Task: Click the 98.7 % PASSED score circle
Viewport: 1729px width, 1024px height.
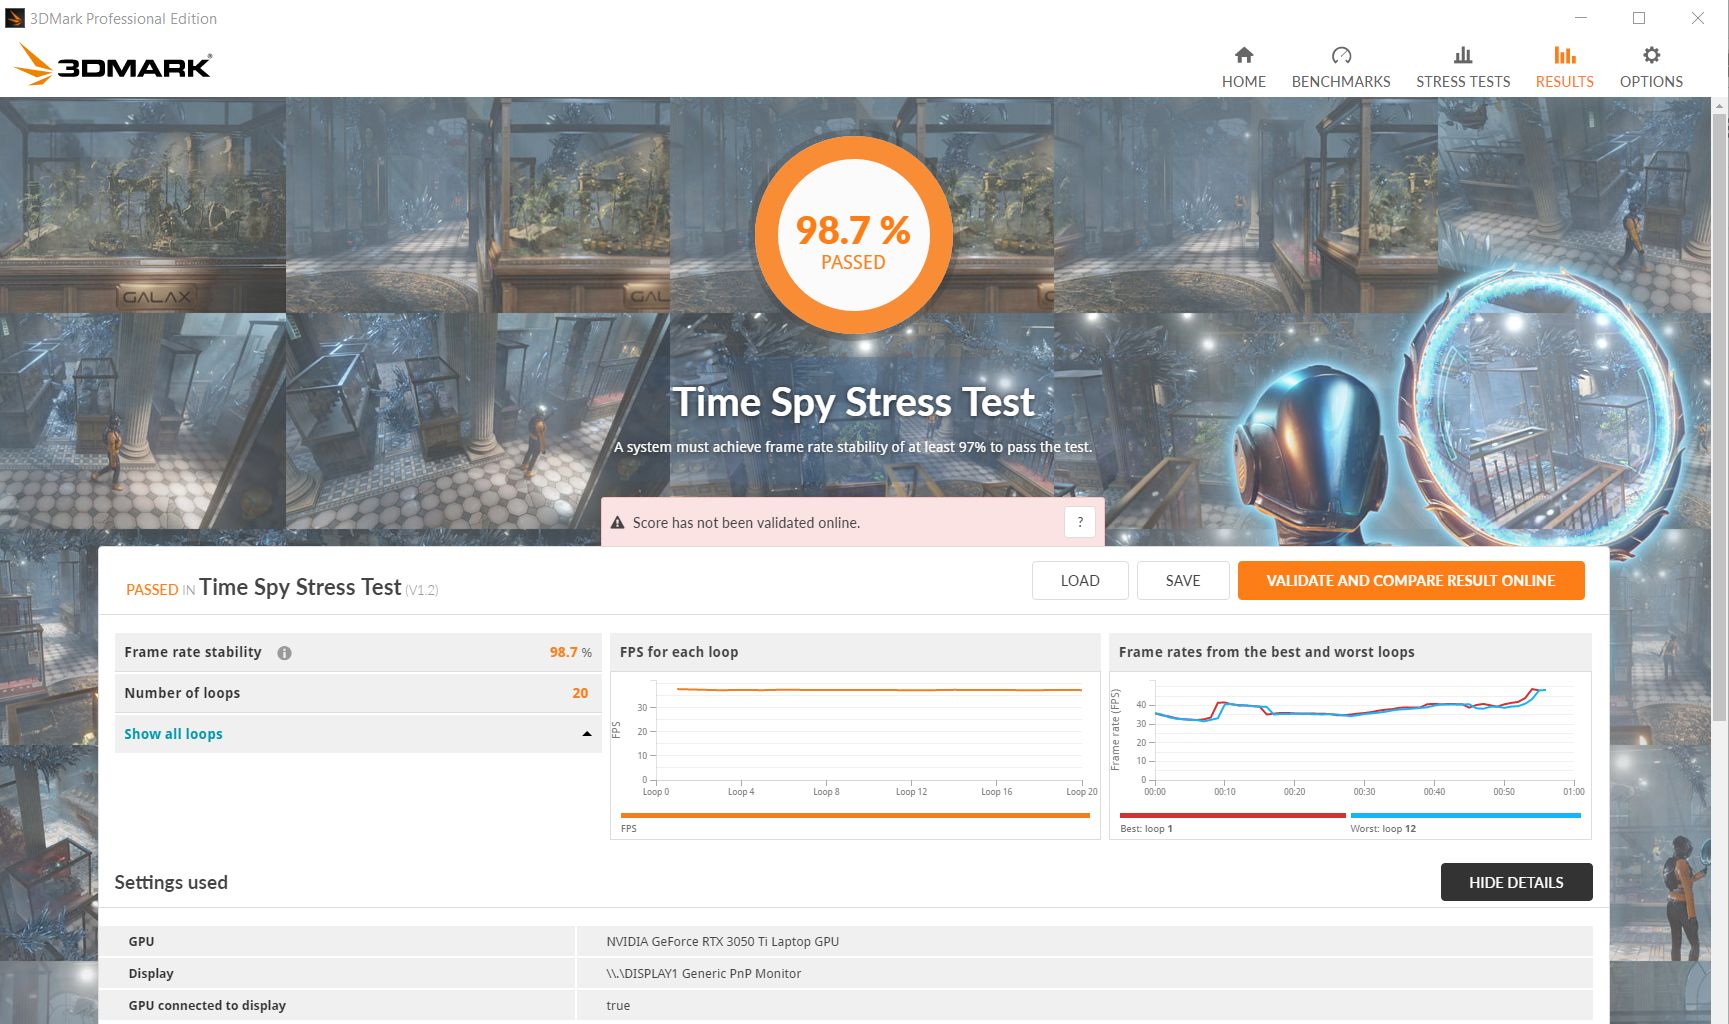Action: [853, 235]
